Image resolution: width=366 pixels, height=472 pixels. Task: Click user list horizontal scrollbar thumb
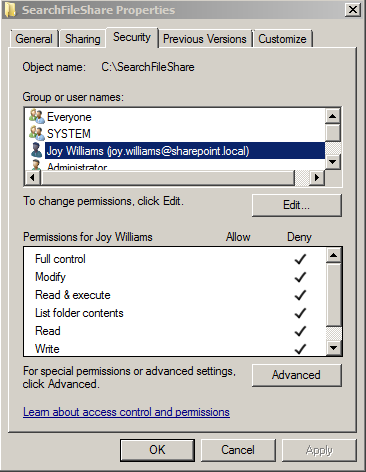[x=167, y=177]
